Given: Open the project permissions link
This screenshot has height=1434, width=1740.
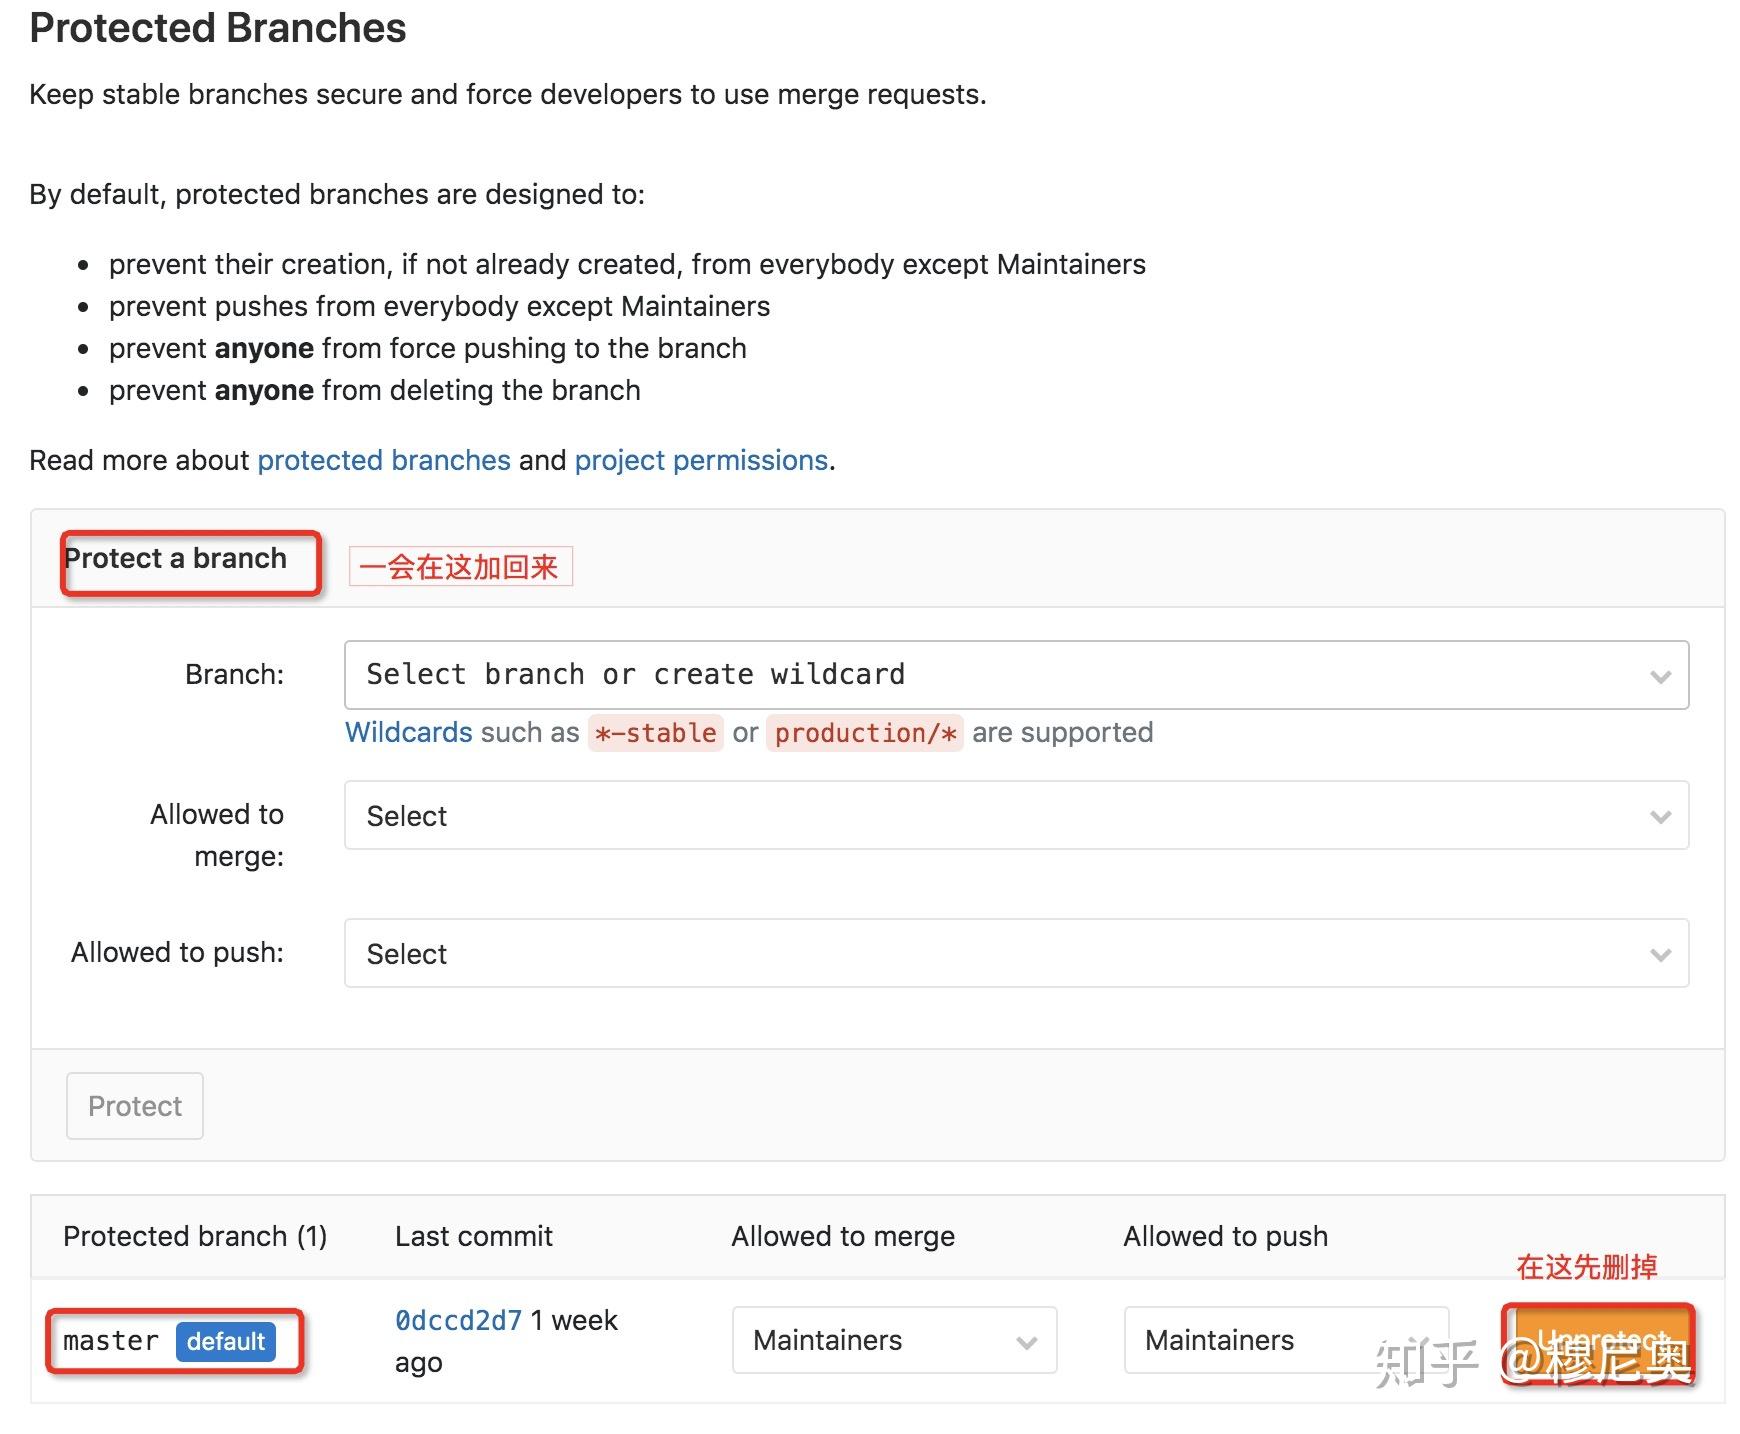Looking at the screenshot, I should pyautogui.click(x=700, y=460).
